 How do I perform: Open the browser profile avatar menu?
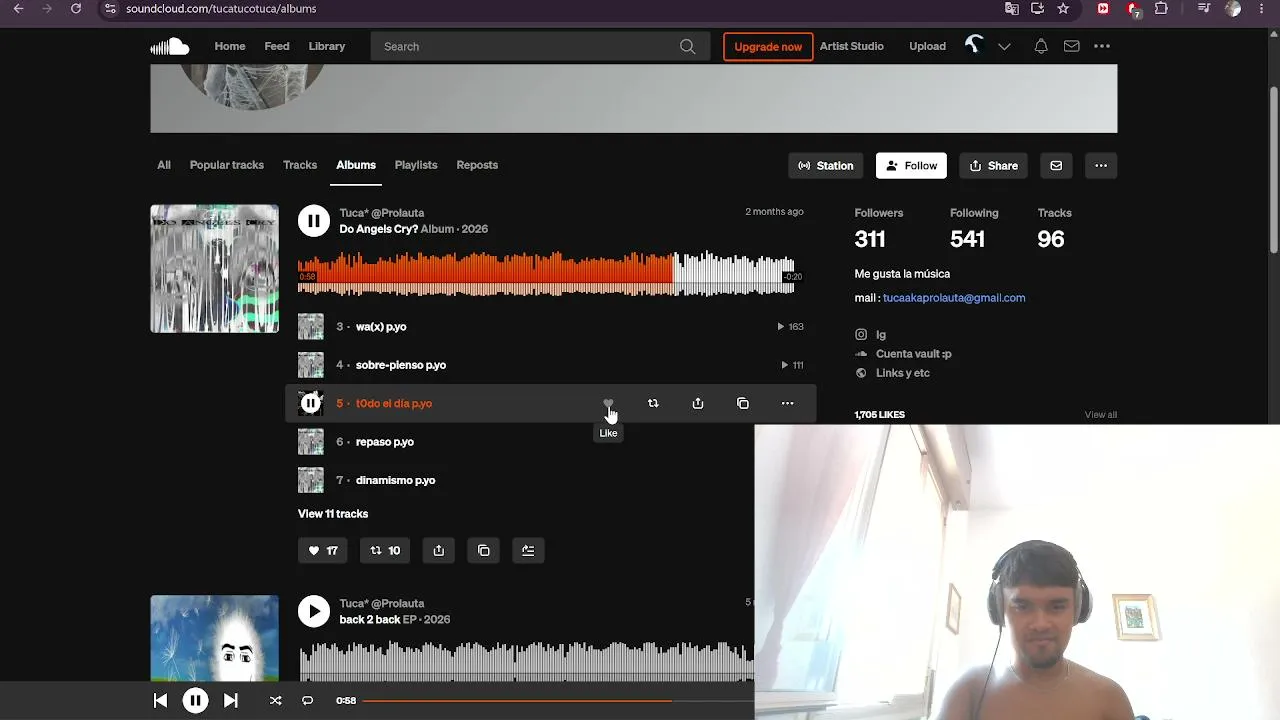coord(1233,9)
